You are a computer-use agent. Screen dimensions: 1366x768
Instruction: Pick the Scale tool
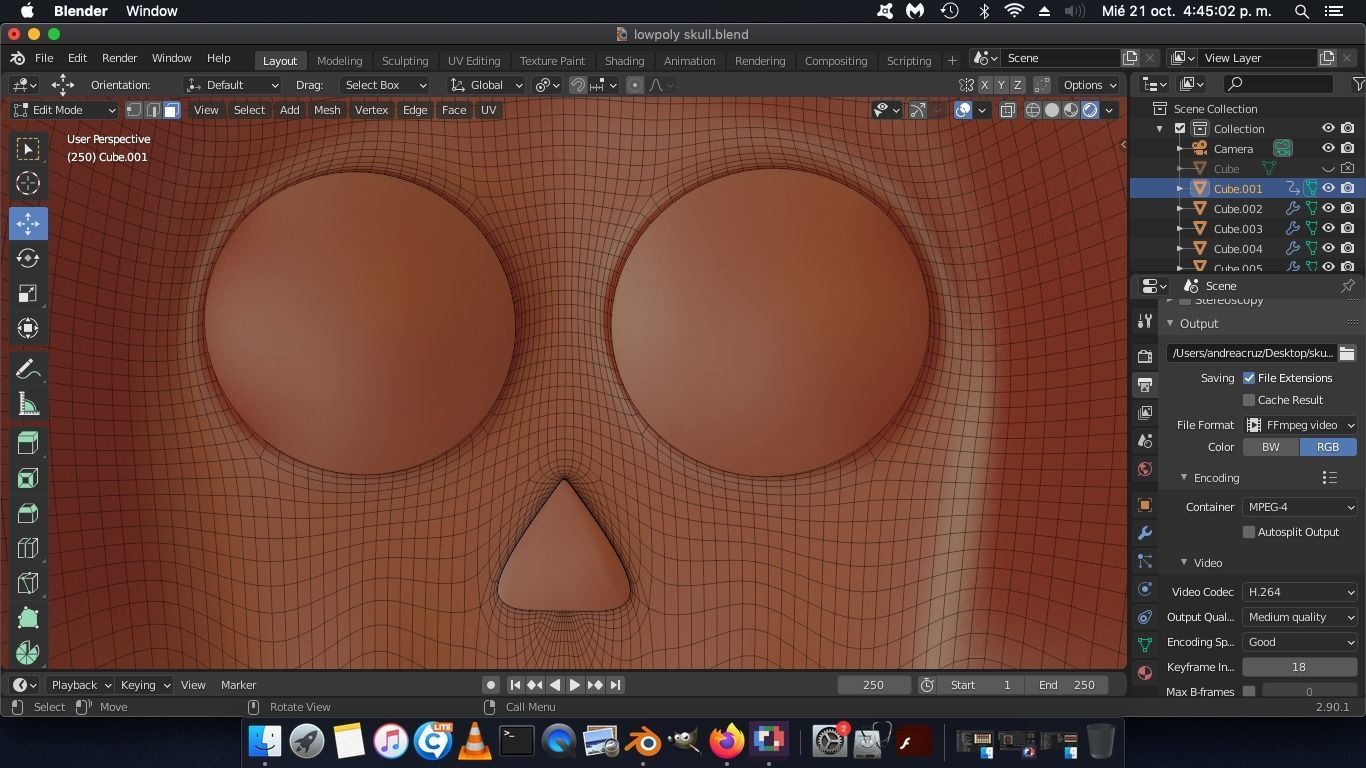[x=28, y=293]
